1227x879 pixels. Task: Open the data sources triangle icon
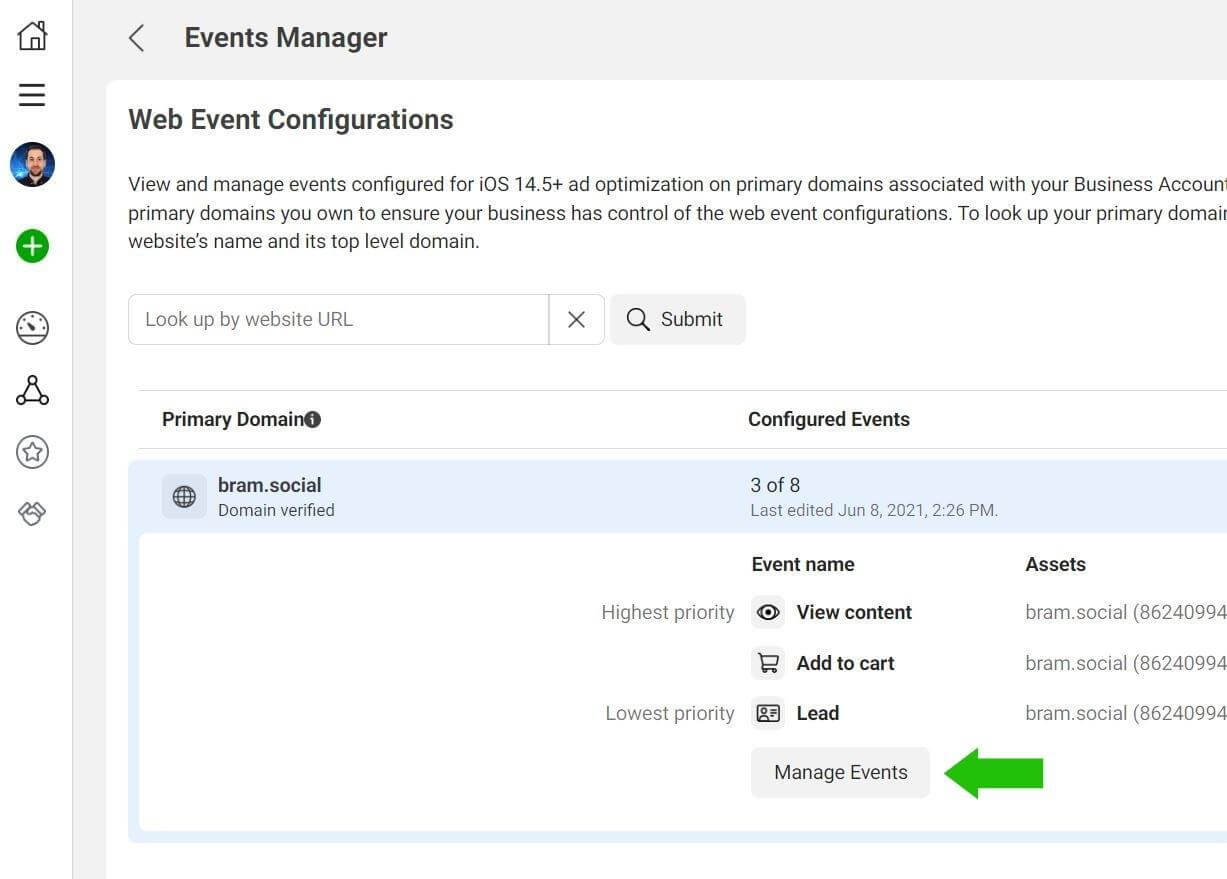(x=32, y=390)
